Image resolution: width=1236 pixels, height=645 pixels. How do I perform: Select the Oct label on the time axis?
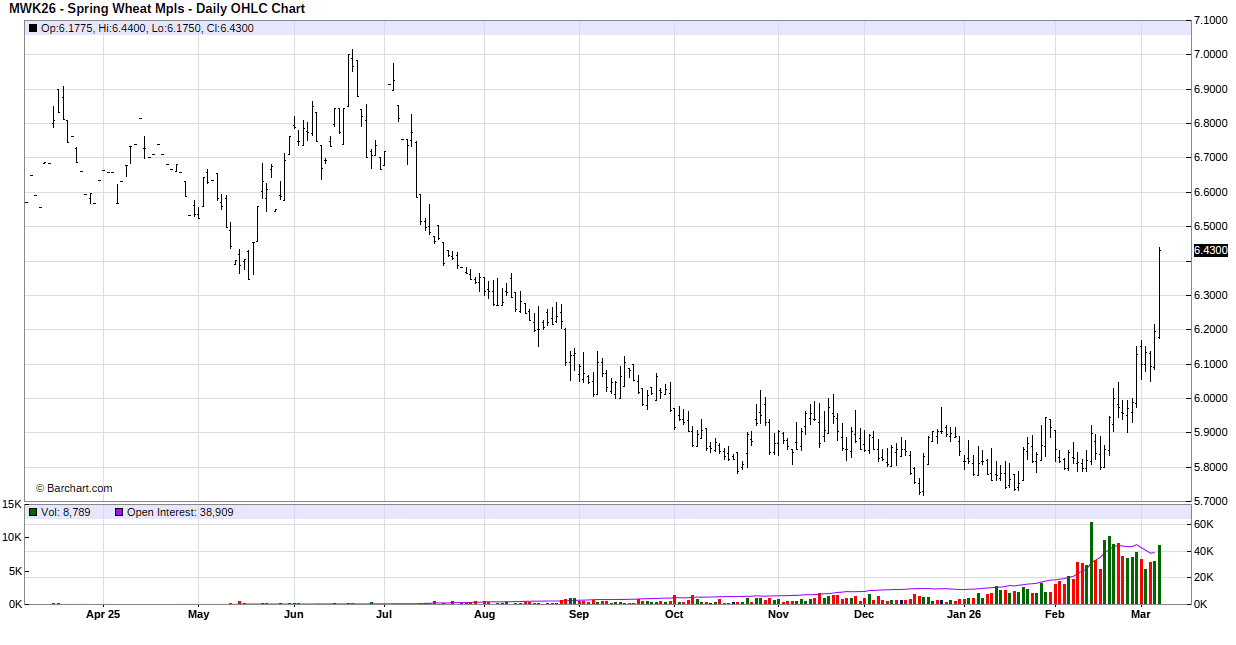pos(674,615)
